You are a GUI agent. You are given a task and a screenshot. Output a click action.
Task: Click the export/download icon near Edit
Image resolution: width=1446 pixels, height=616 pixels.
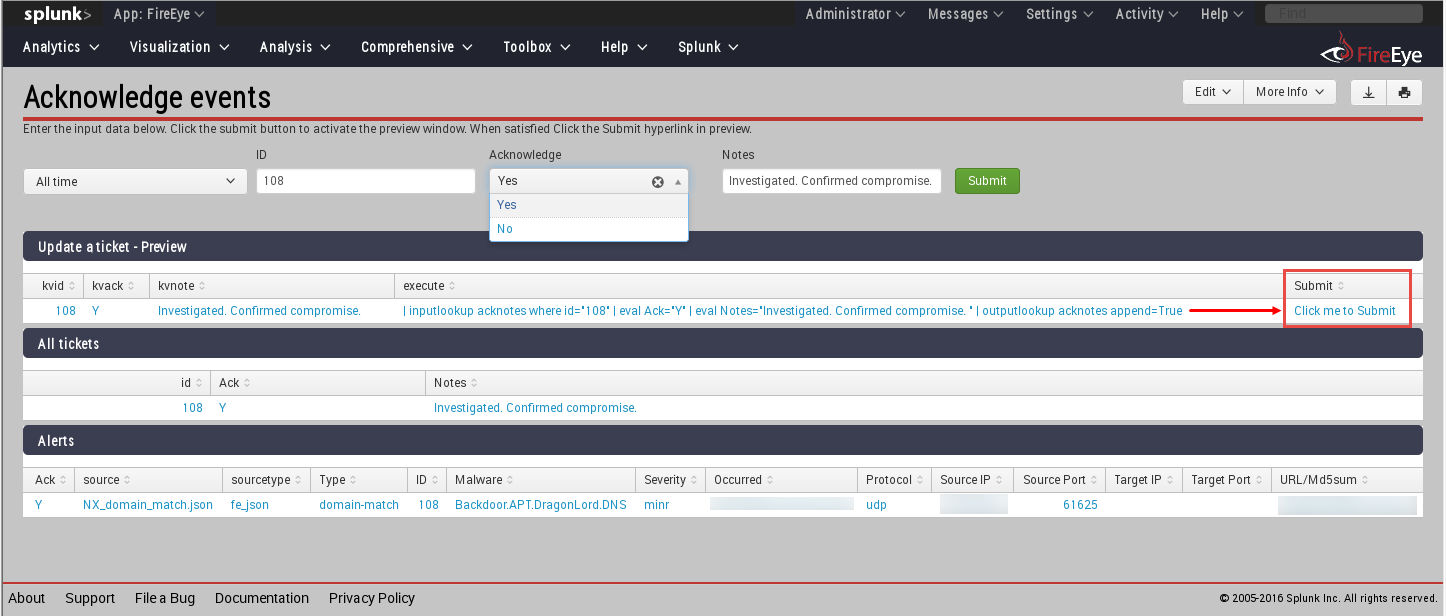coord(1368,91)
